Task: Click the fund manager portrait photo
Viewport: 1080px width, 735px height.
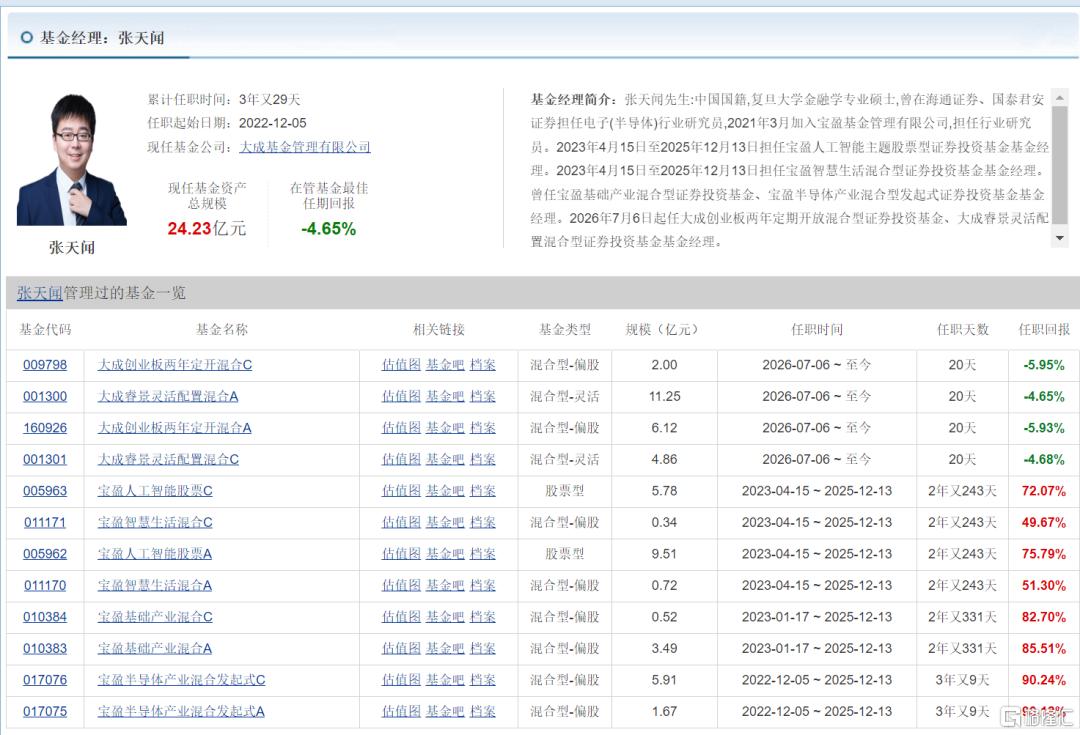Action: [72, 160]
